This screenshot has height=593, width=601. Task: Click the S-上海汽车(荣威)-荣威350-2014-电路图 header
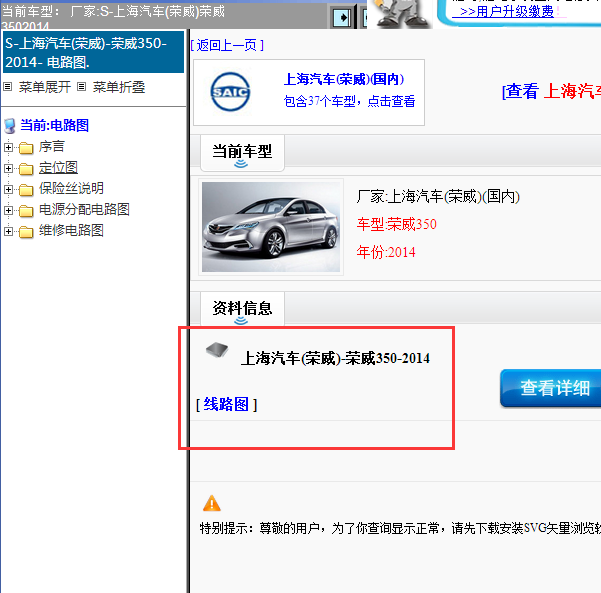(x=94, y=53)
